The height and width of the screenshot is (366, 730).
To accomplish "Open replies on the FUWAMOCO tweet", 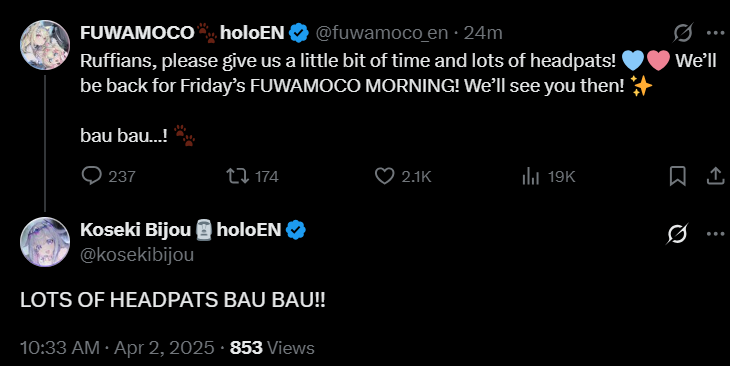I will (x=108, y=176).
